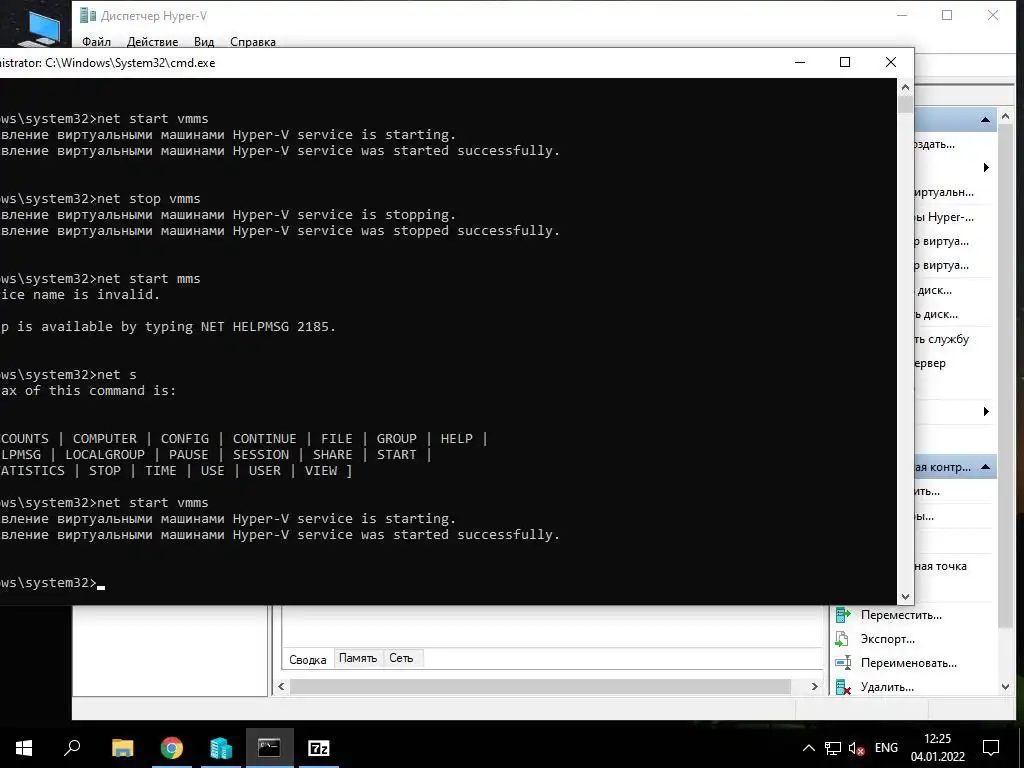Viewport: 1024px width, 768px height.
Task: Choose Удалить... in the actions pane
Action: pyautogui.click(x=887, y=687)
